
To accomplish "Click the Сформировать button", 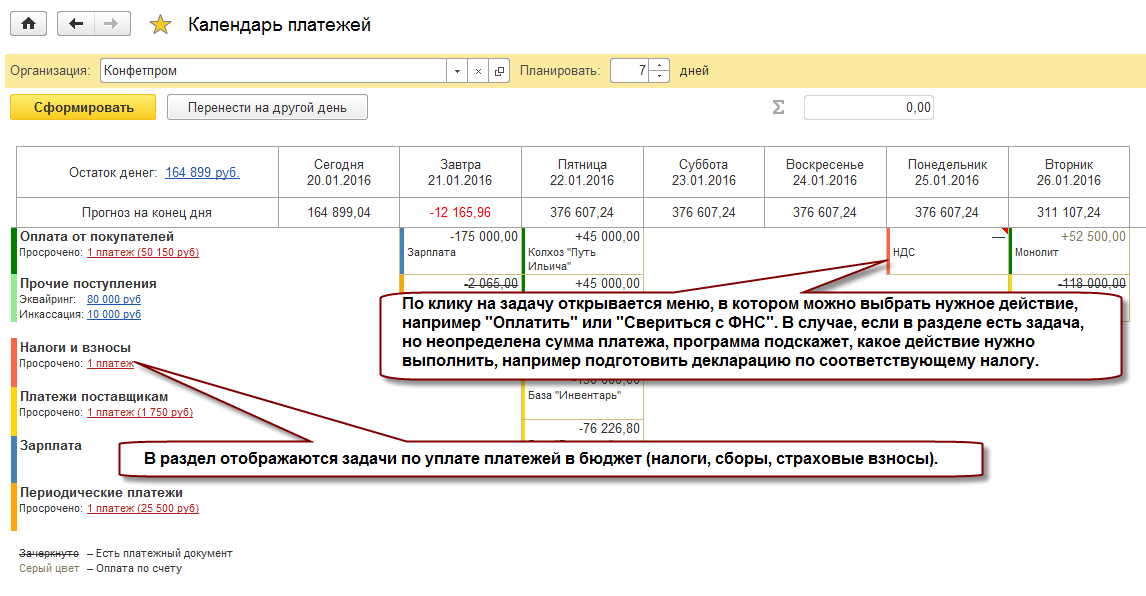I will (83, 107).
